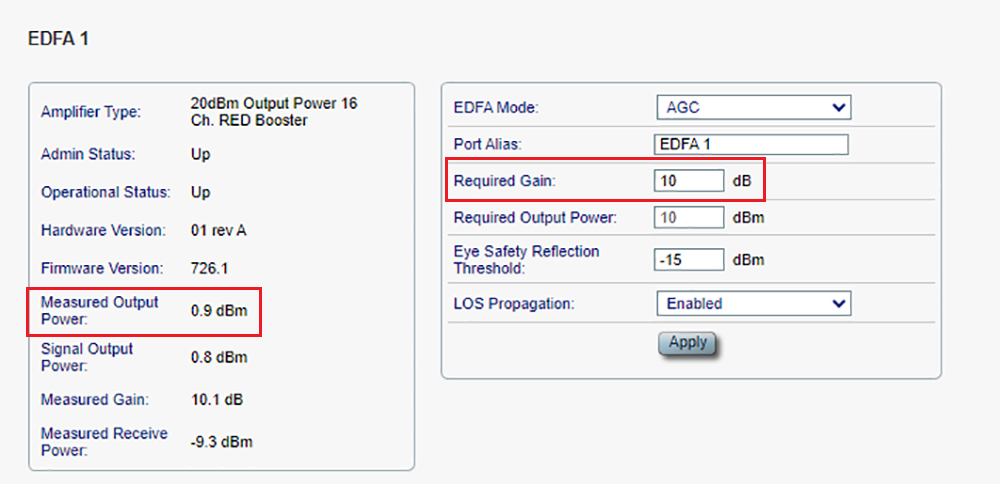Open the EDFA Mode dropdown

coord(752,107)
